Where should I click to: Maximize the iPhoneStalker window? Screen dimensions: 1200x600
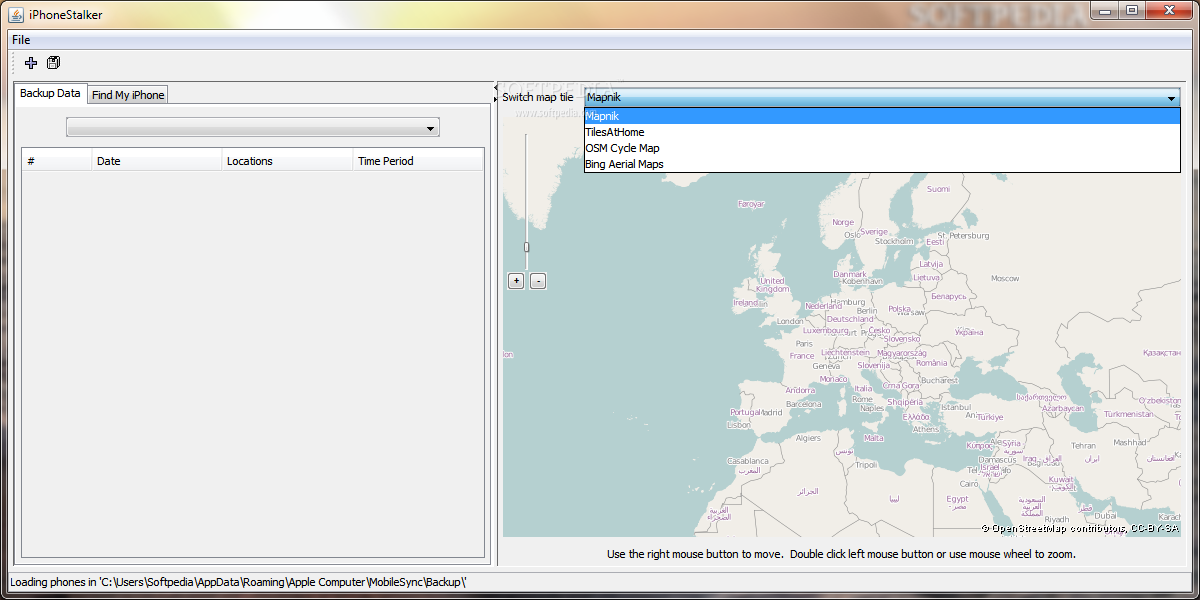[x=1132, y=10]
